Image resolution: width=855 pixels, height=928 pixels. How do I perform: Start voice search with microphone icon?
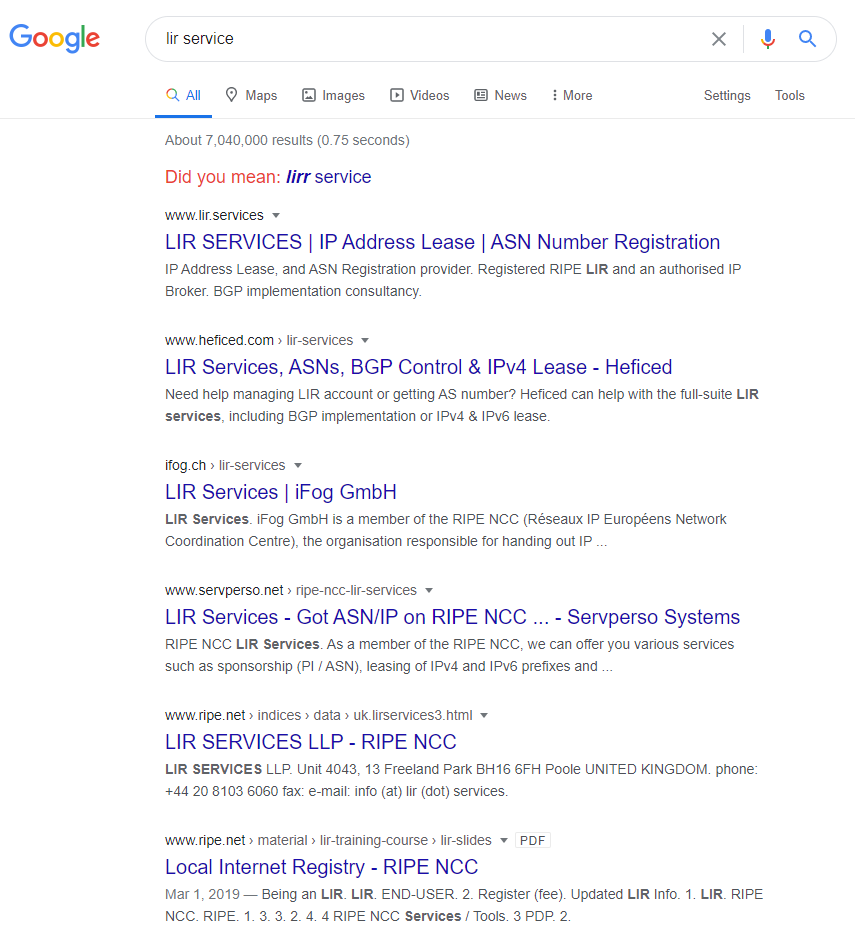point(767,39)
